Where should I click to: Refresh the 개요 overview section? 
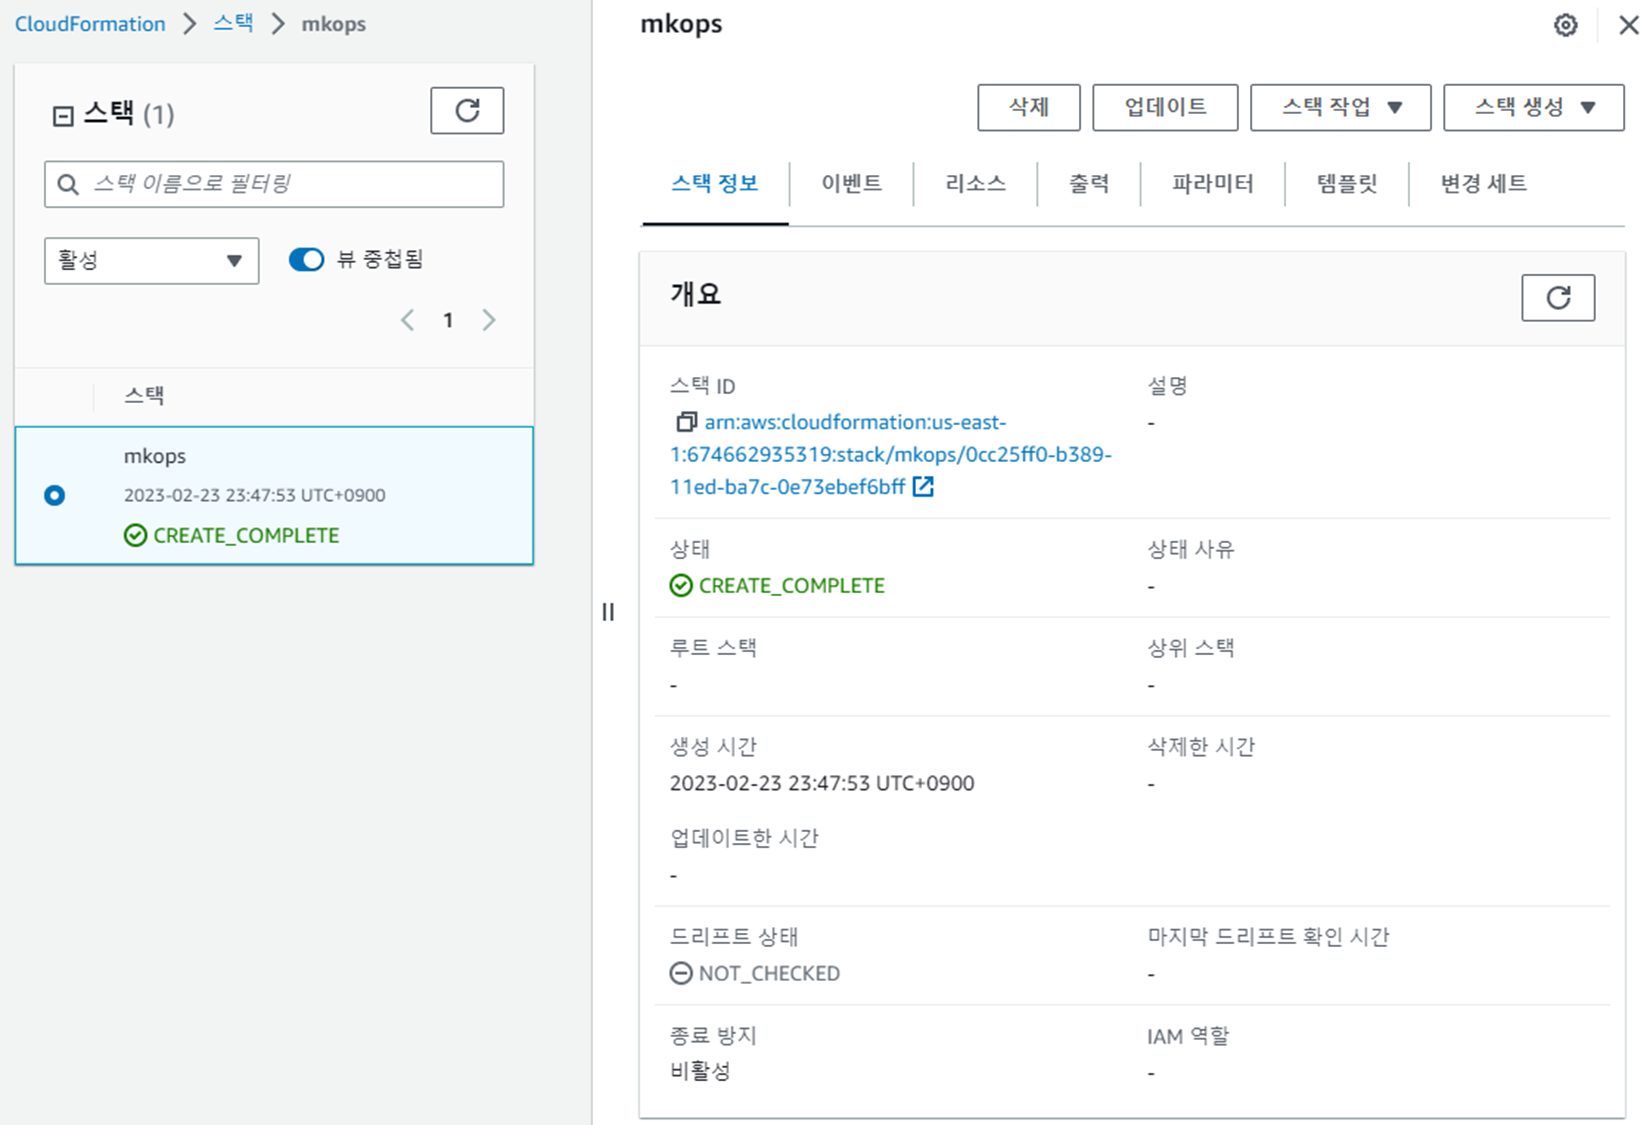pos(1557,298)
